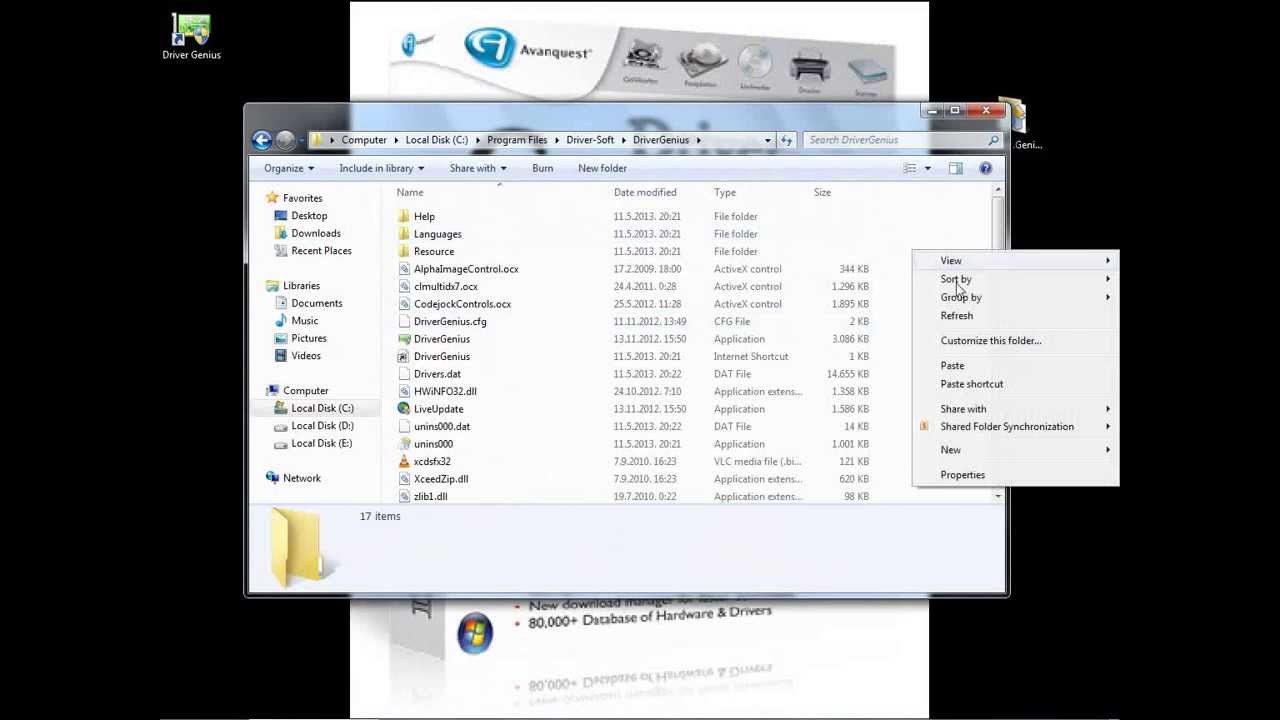Viewport: 1280px width, 720px height.
Task: Open the Group by context submenu
Action: coord(1015,297)
